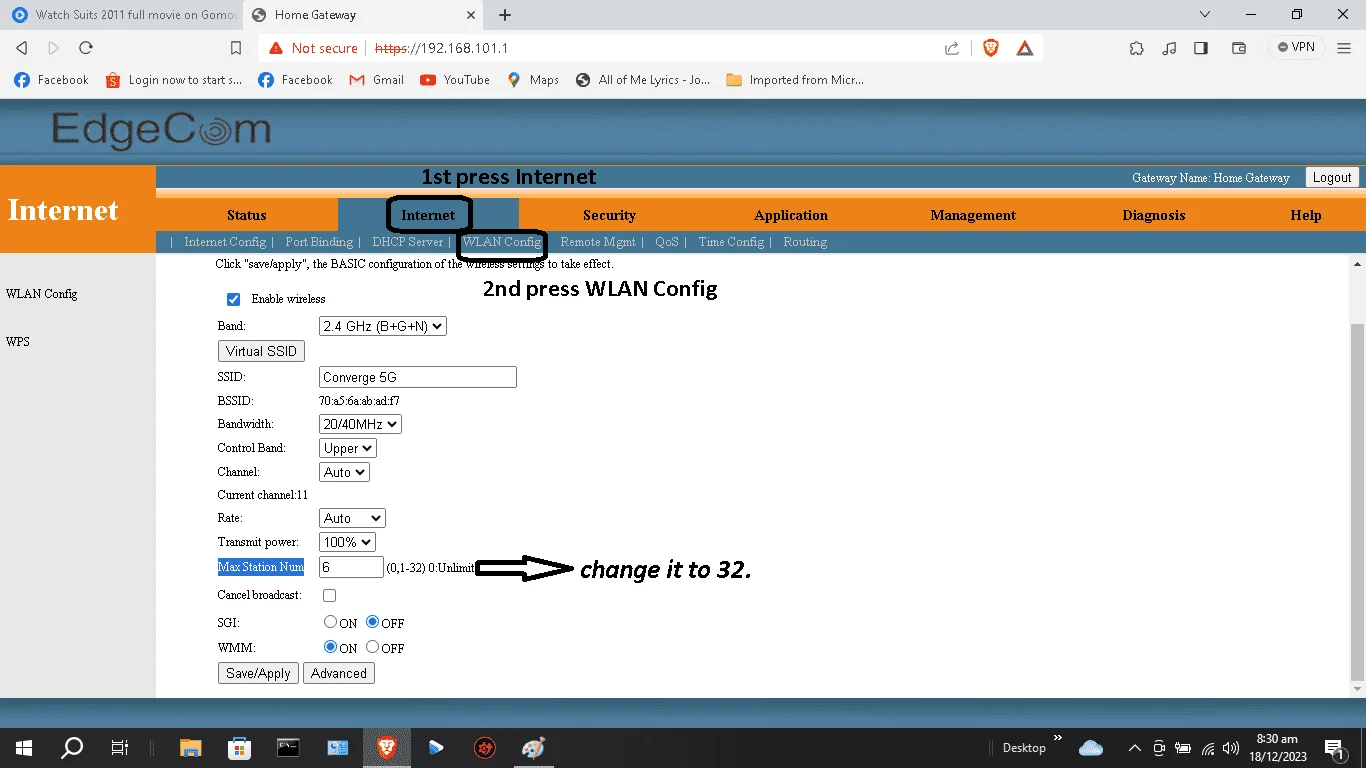1366x768 pixels.
Task: Open the Brave Shields lion icon
Action: [991, 48]
